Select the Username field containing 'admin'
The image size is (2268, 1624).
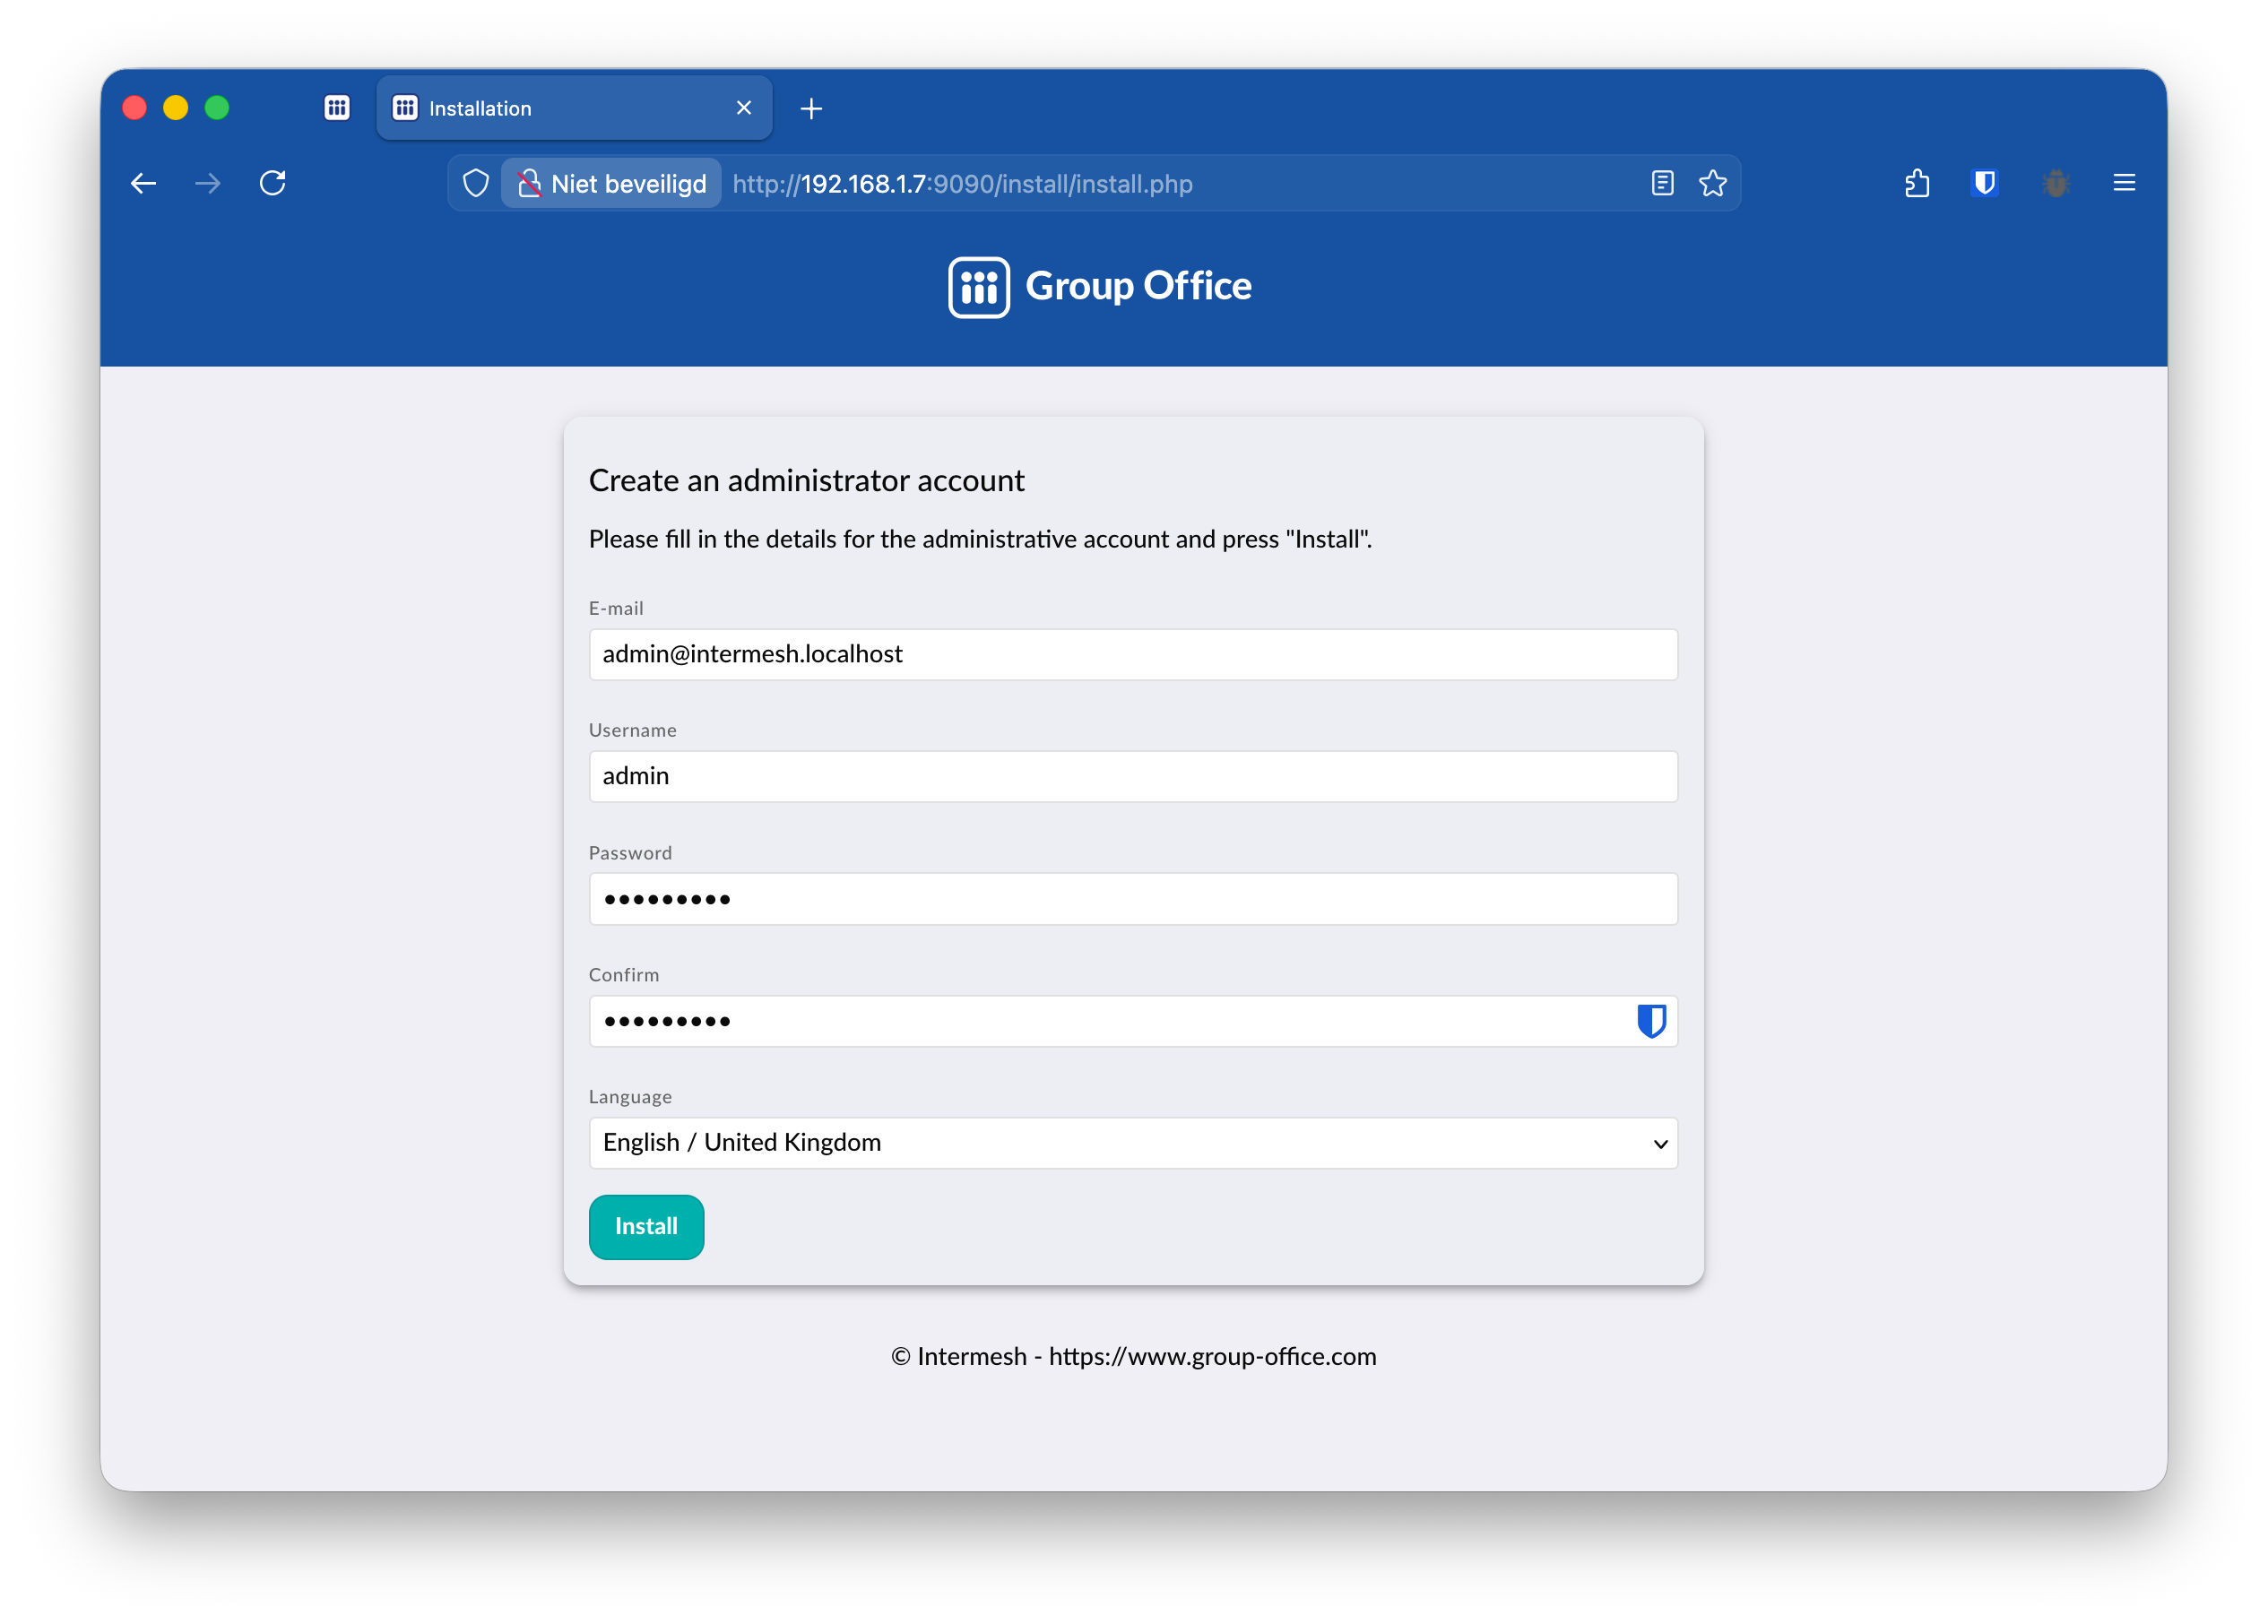coord(1133,776)
